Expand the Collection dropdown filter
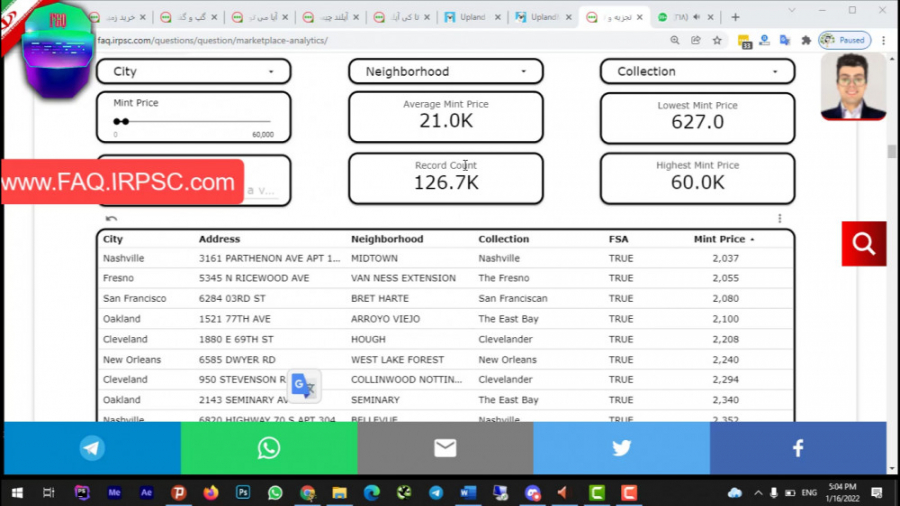 (697, 72)
